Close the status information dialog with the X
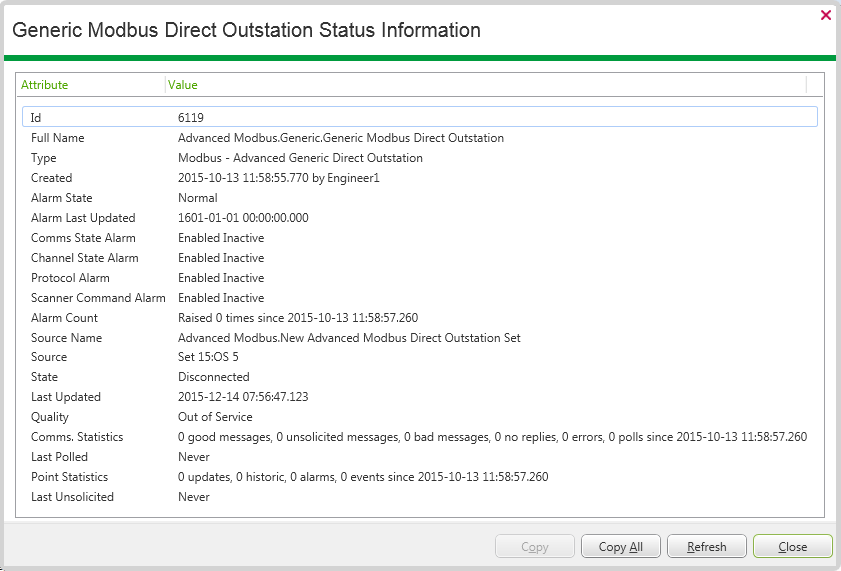The width and height of the screenshot is (841, 571). click(x=825, y=15)
